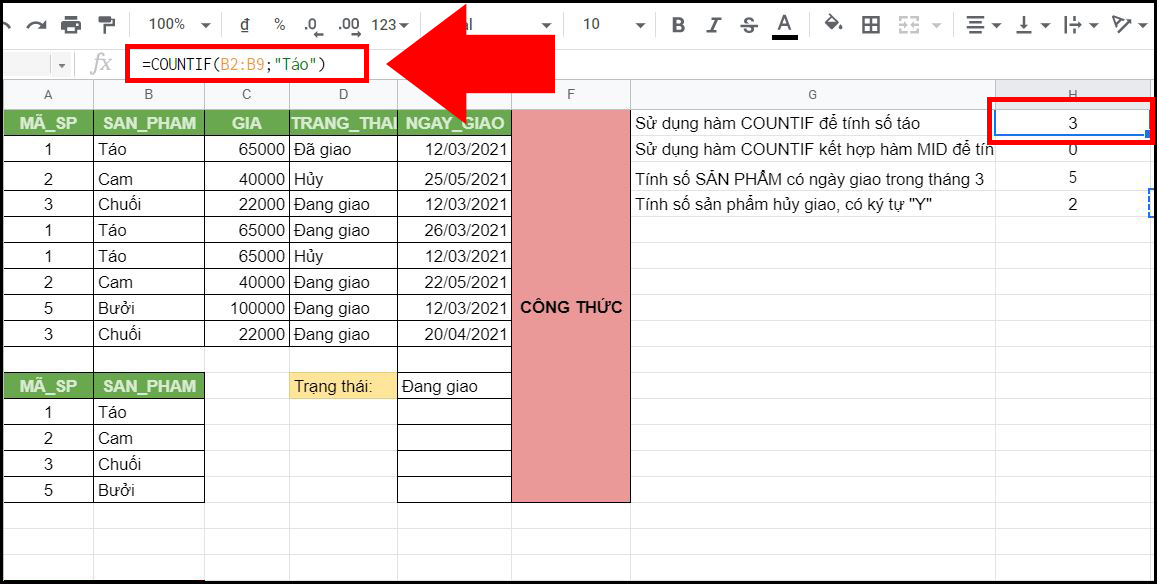Increase decimal places
Image resolution: width=1157 pixels, height=584 pixels.
(x=349, y=24)
